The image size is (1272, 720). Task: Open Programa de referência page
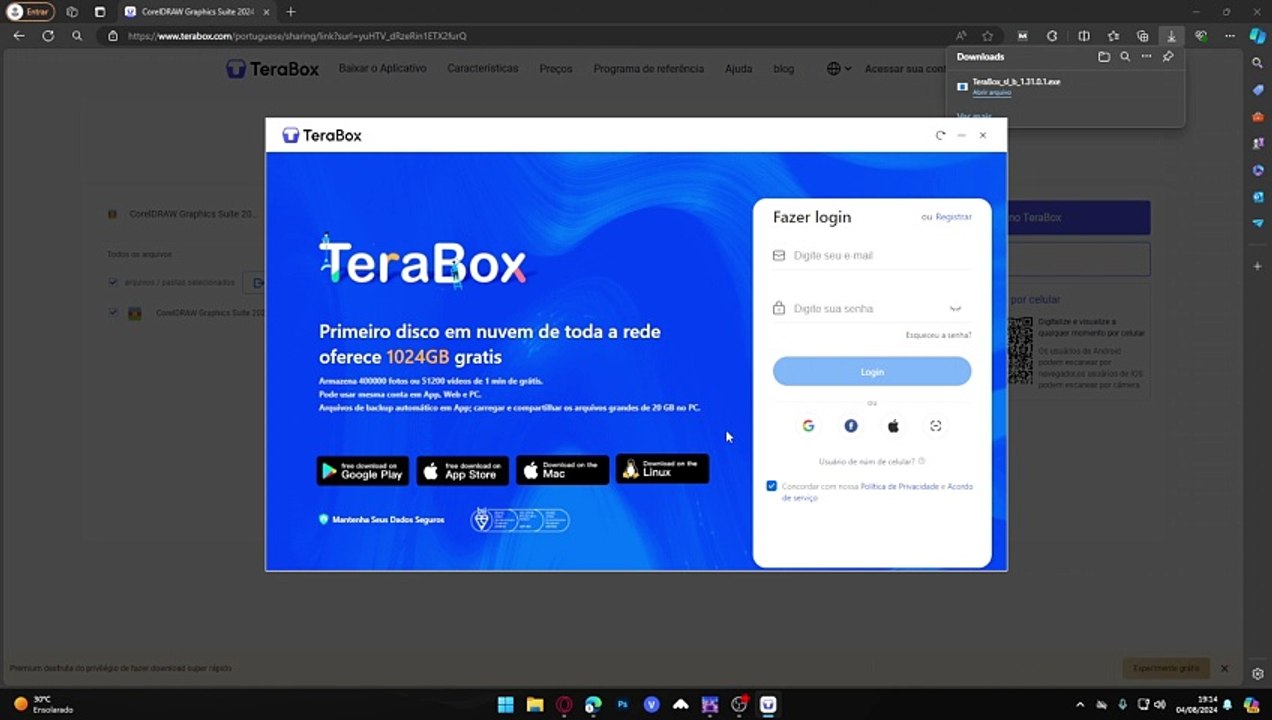click(649, 69)
